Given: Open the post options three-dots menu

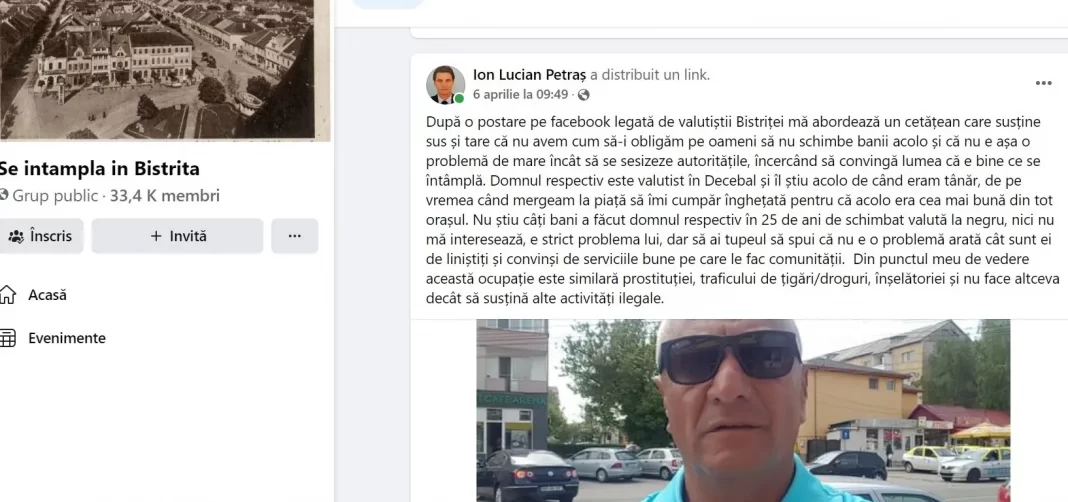Looking at the screenshot, I should pyautogui.click(x=1043, y=83).
